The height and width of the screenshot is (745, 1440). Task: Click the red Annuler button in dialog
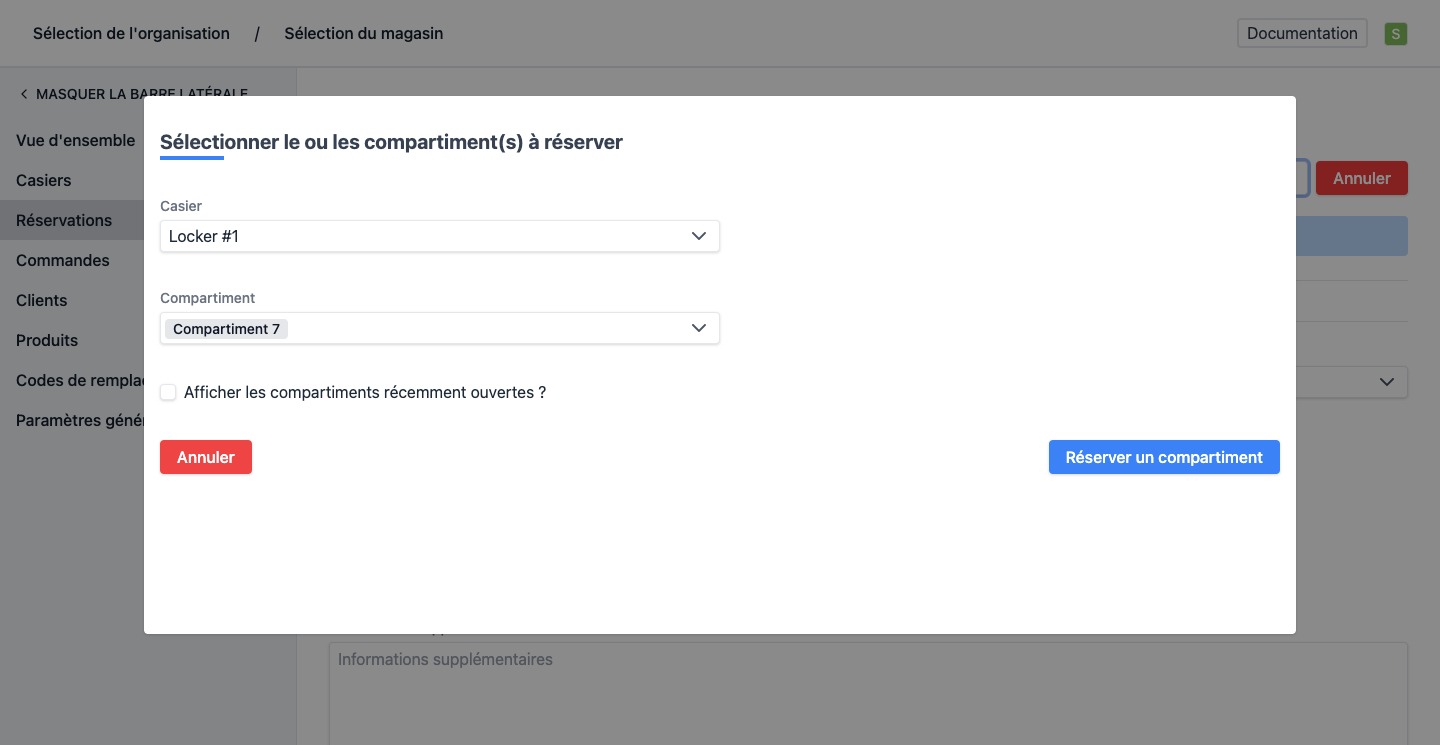(x=206, y=457)
